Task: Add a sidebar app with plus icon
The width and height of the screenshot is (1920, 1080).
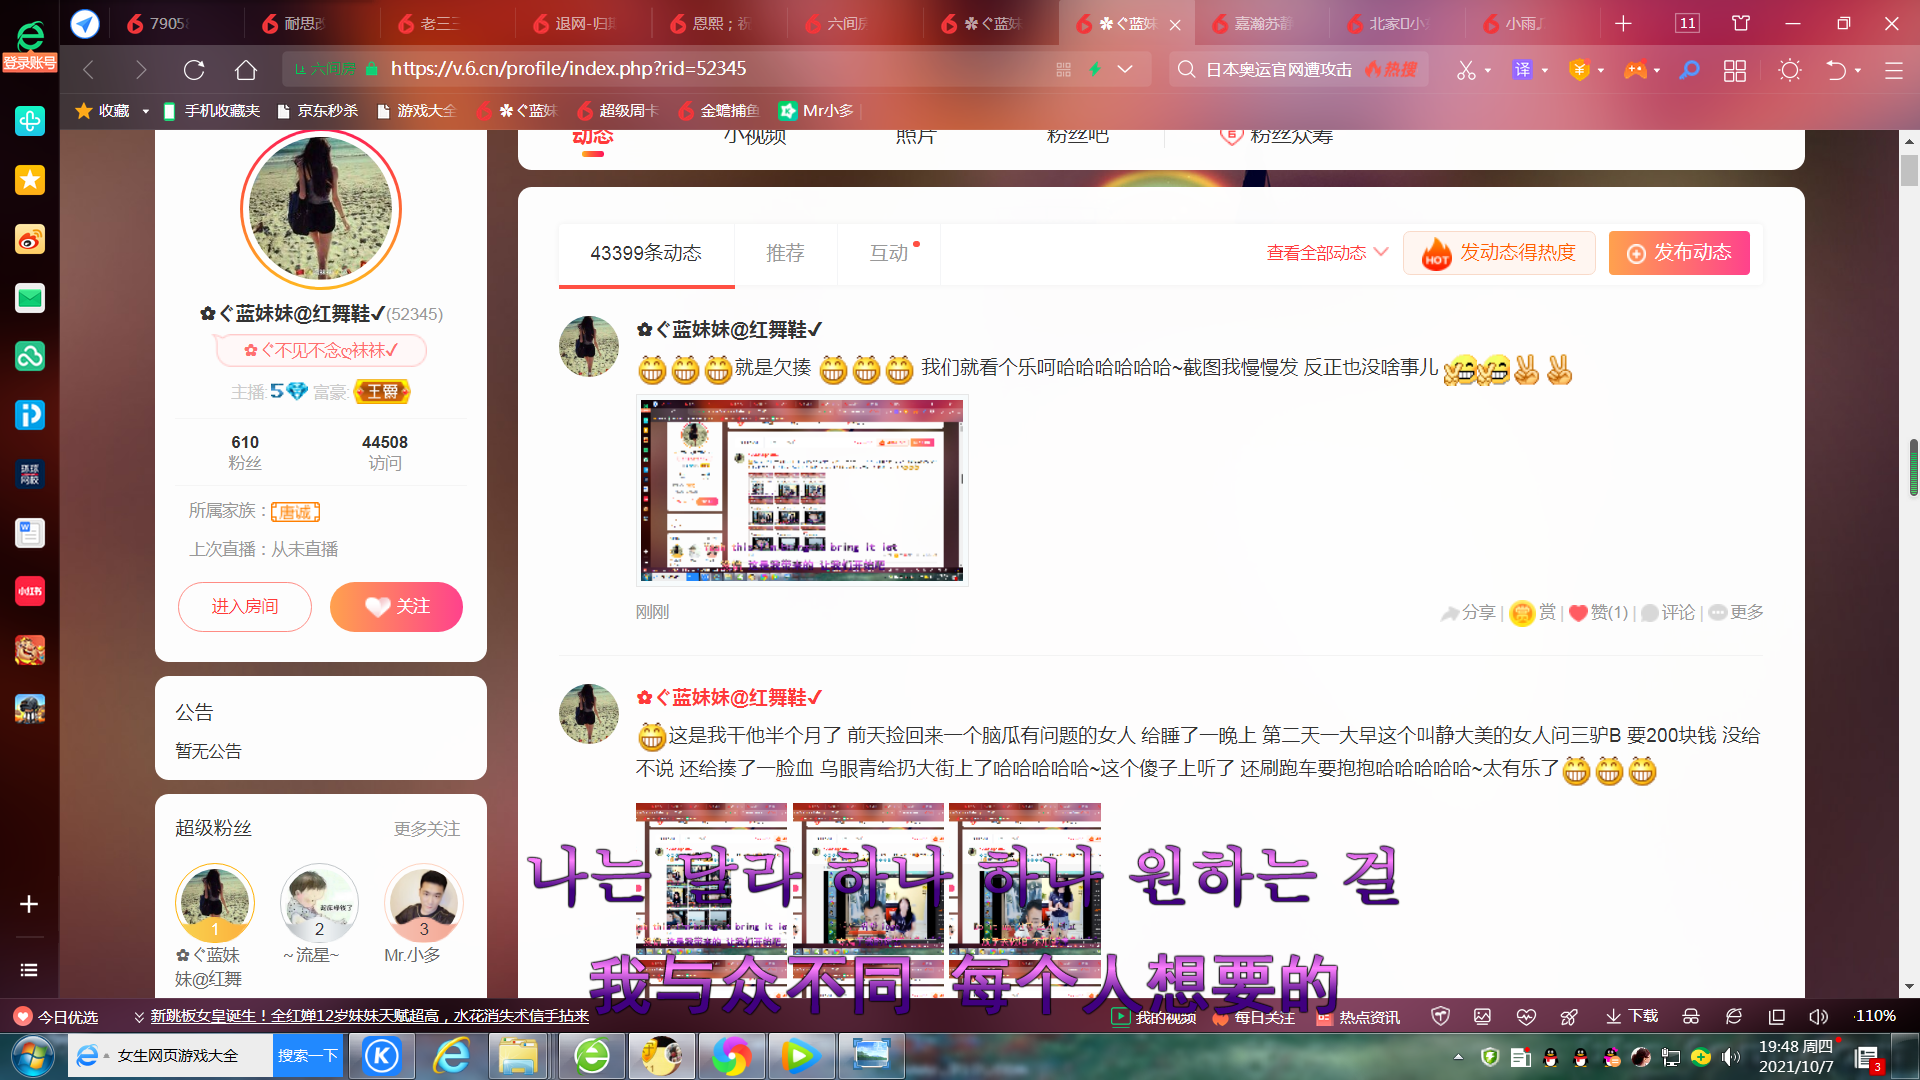Action: pos(29,904)
